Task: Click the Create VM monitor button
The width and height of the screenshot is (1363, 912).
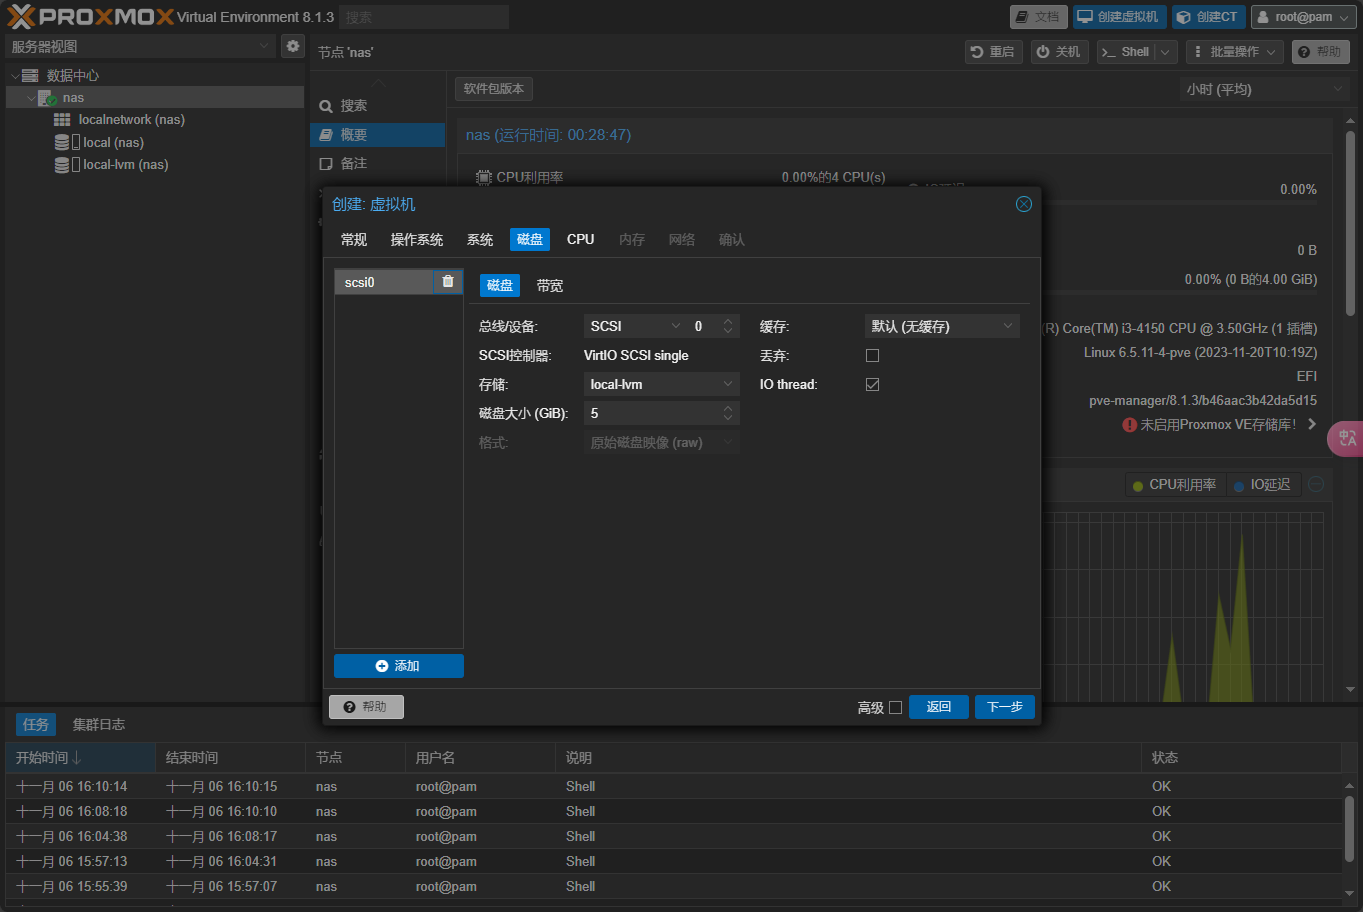Action: tap(1119, 17)
